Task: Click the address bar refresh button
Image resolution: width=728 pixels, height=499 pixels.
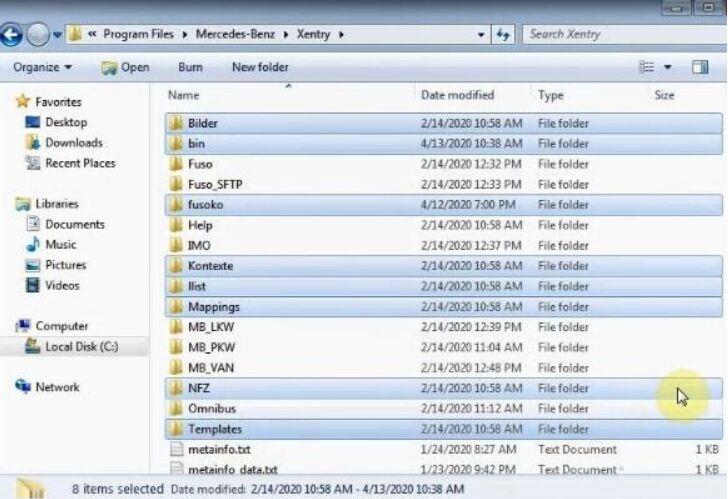Action: tap(503, 35)
